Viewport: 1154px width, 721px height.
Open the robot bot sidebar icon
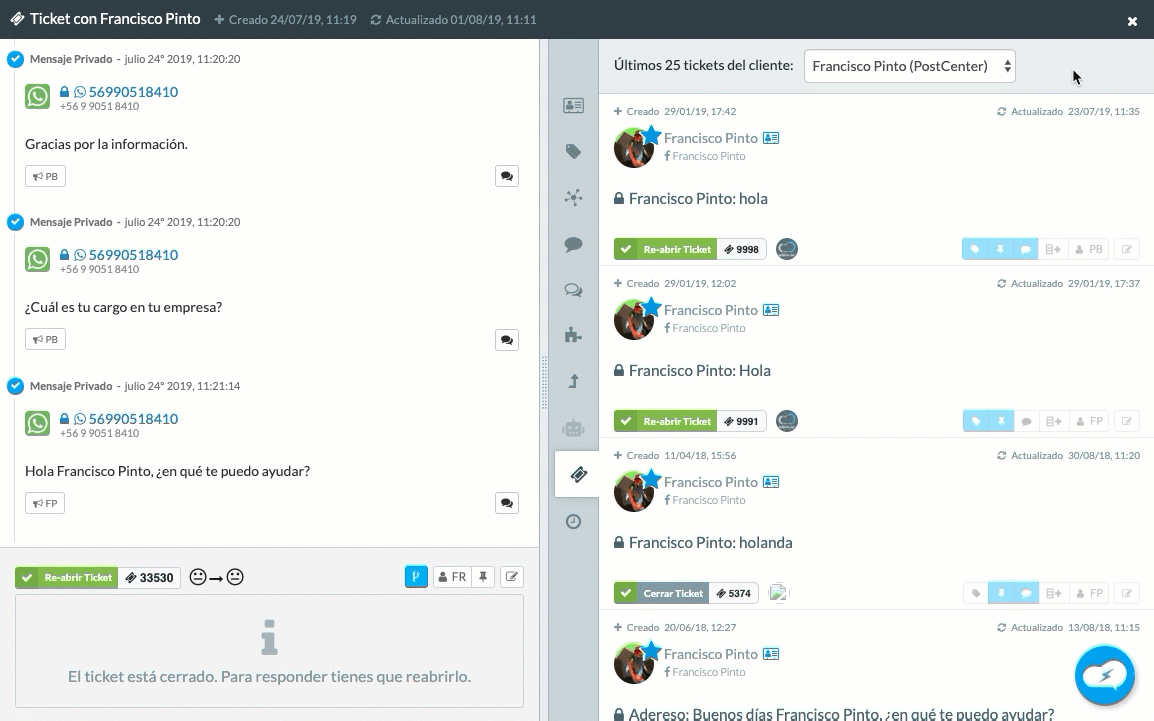tap(573, 427)
